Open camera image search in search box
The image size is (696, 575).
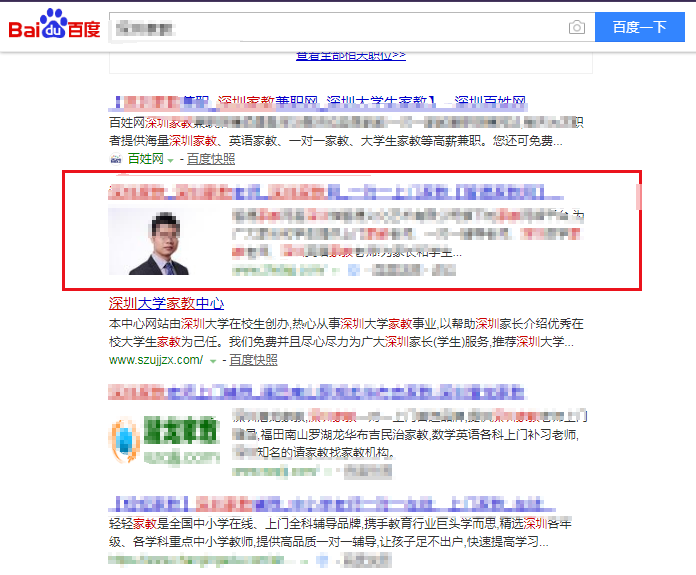[576, 28]
